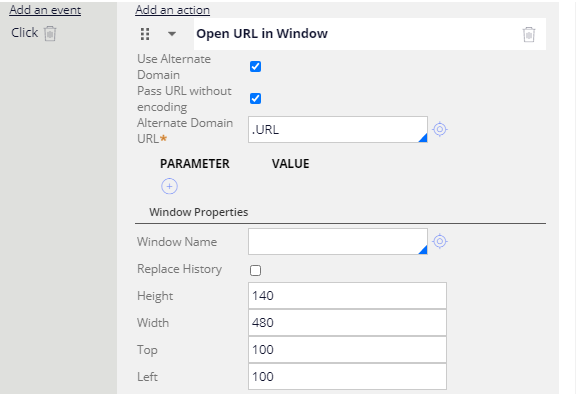Click the Add an event link
576x394 pixels.
click(45, 10)
